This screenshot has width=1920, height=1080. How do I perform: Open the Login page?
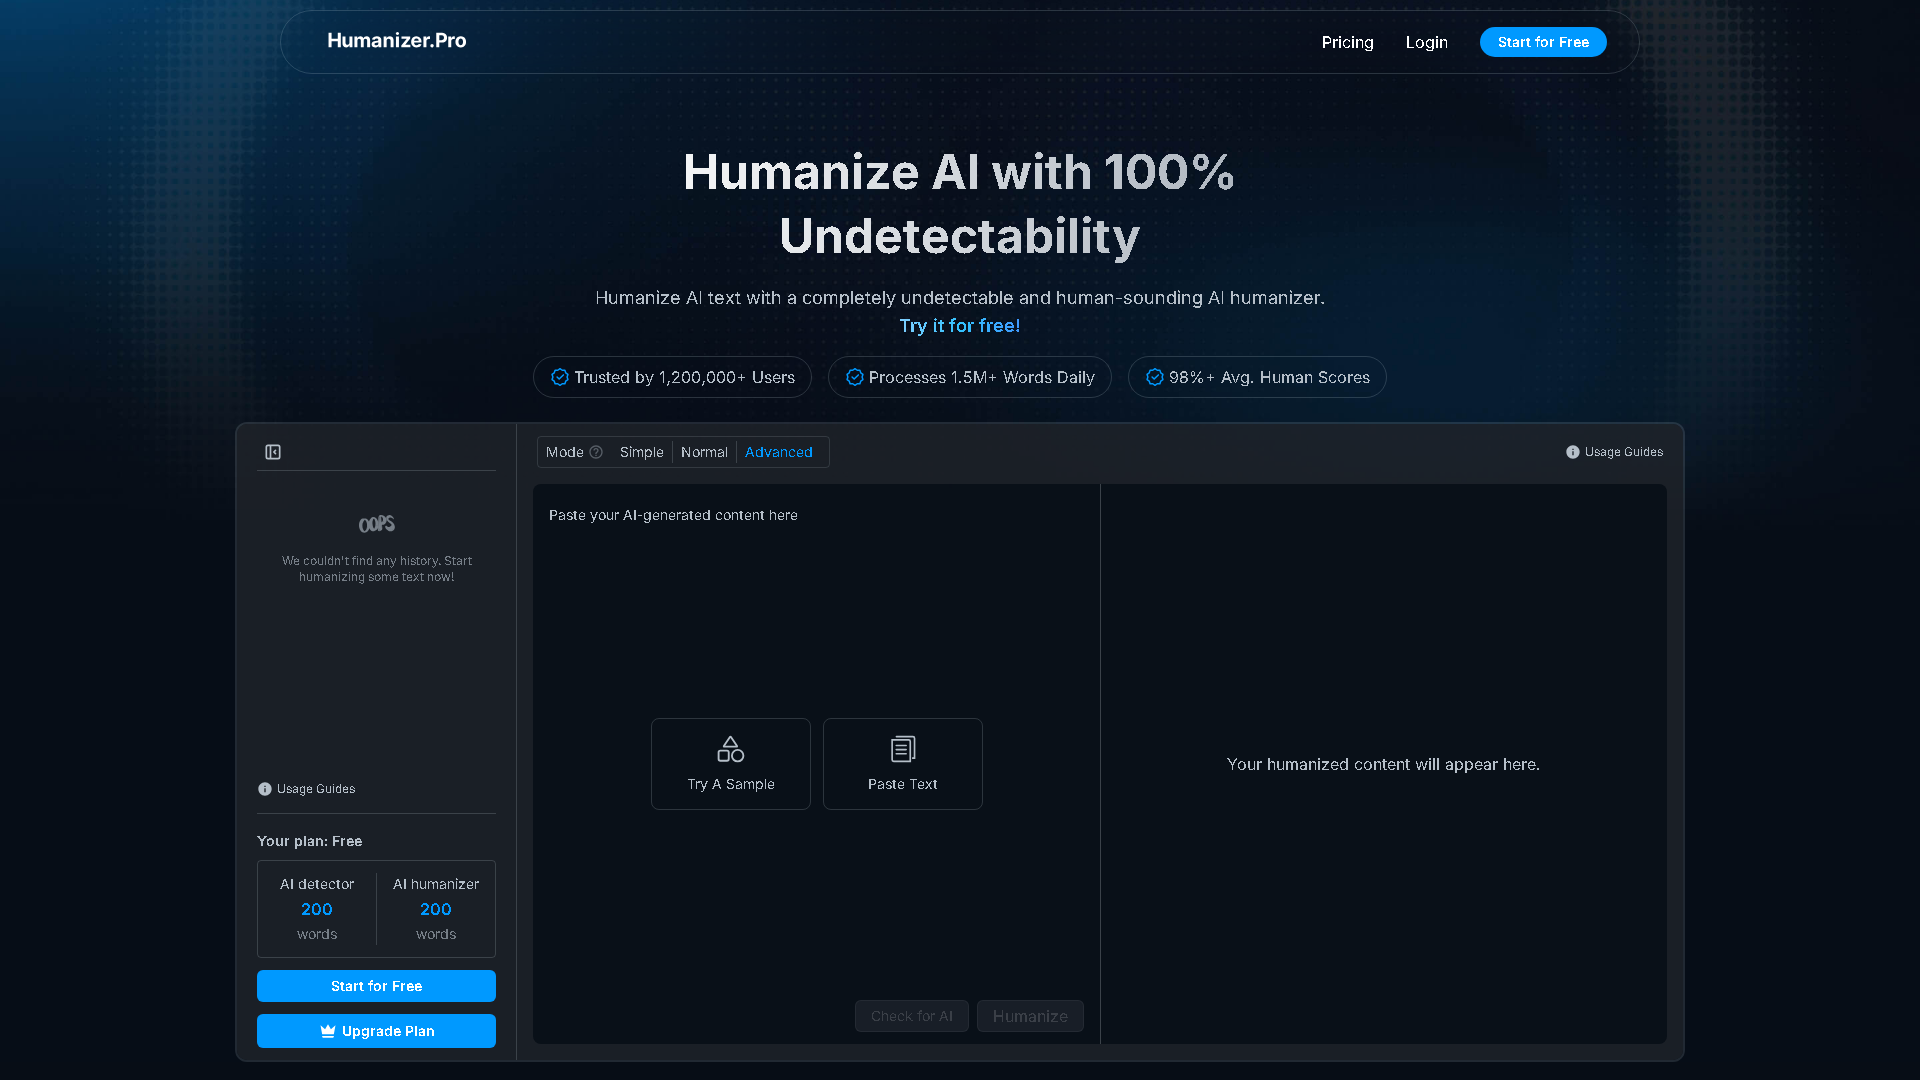click(1426, 42)
